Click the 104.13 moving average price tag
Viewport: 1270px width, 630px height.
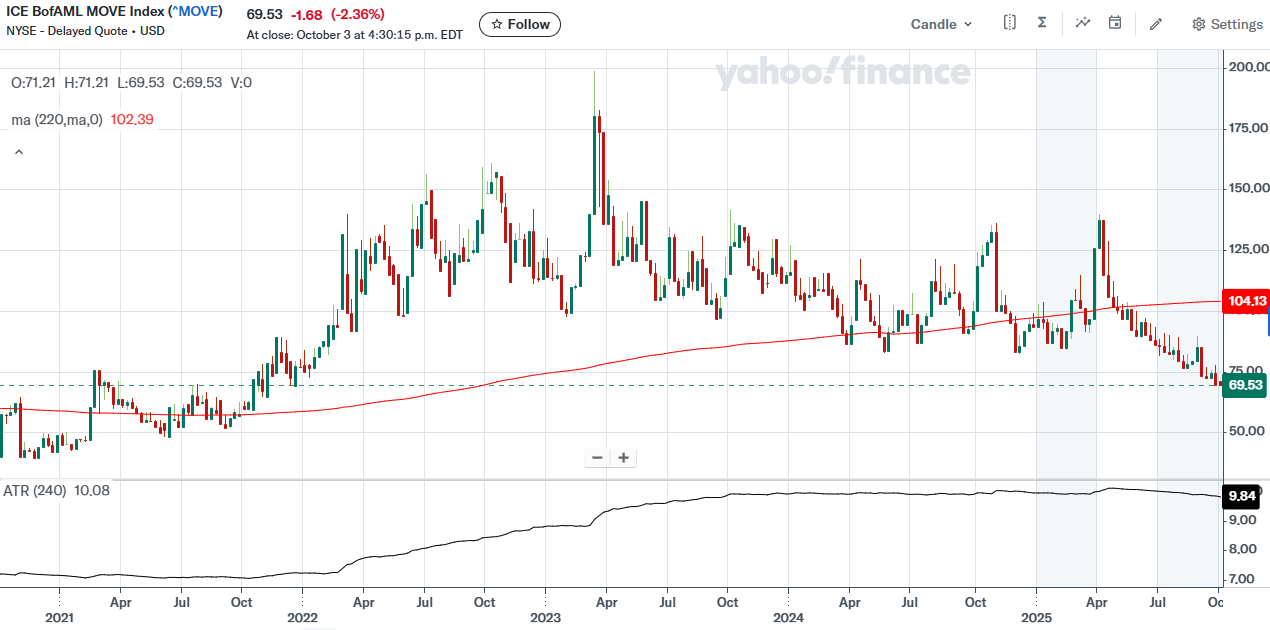1247,301
